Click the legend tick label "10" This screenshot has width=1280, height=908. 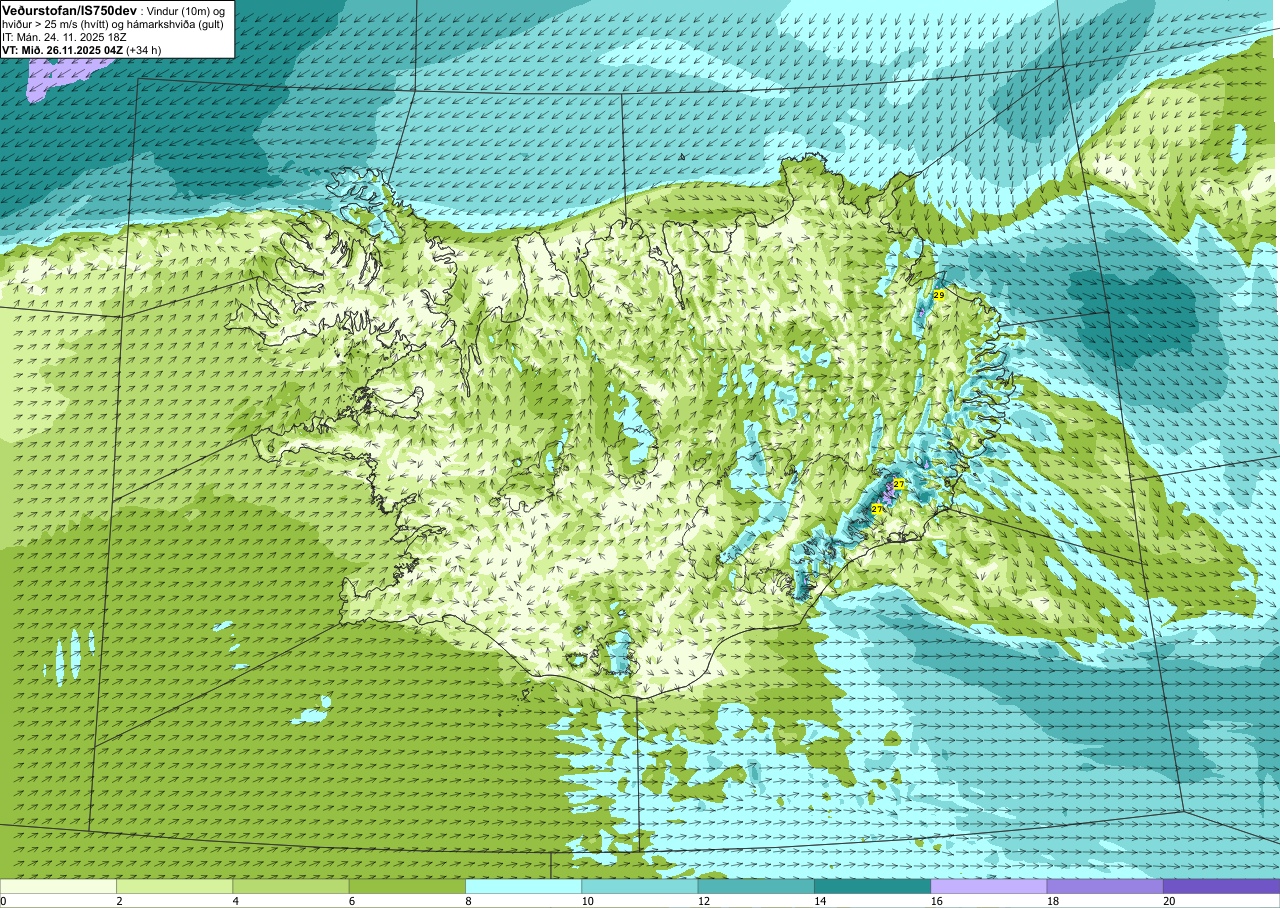(x=587, y=901)
